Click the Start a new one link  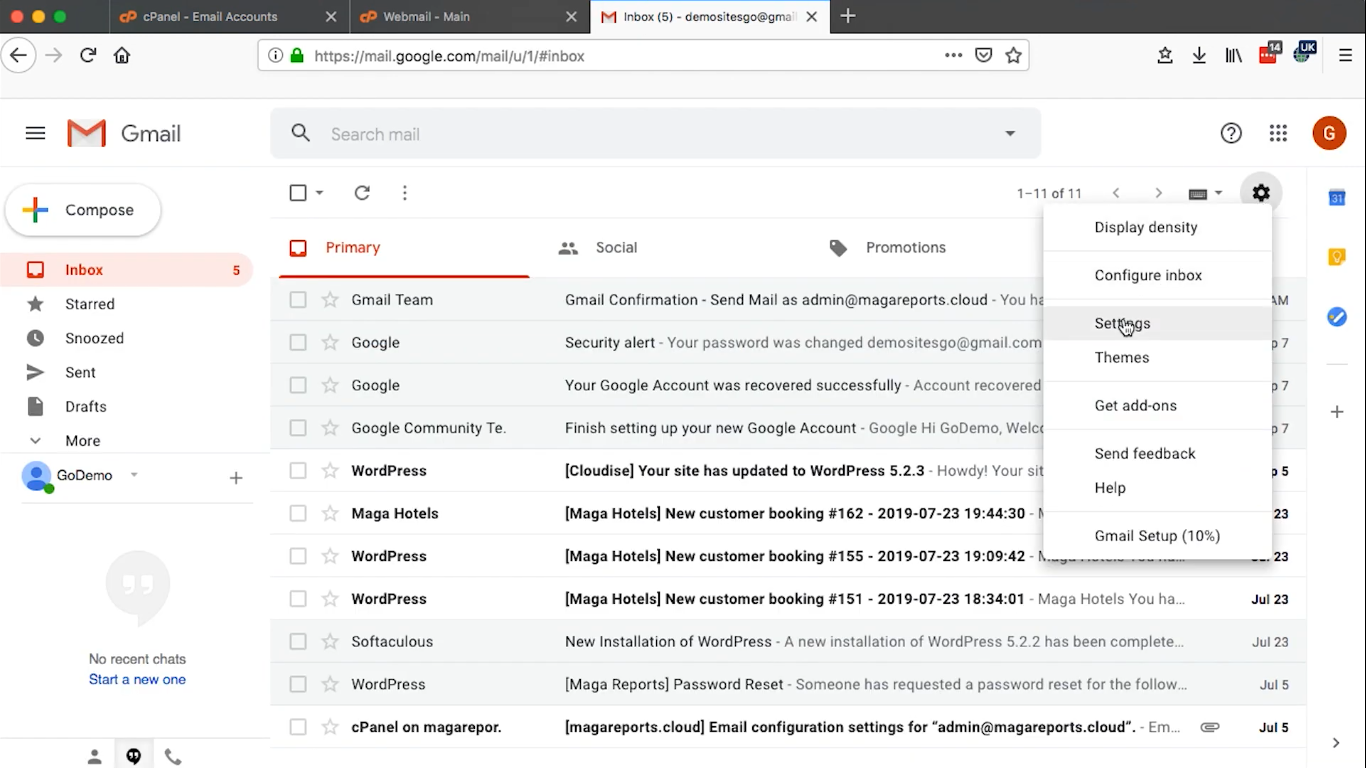pos(137,679)
